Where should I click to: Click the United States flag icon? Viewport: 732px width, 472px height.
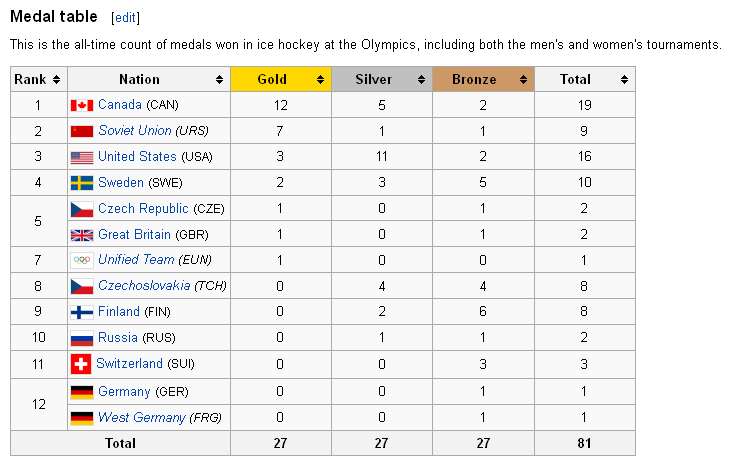(81, 157)
